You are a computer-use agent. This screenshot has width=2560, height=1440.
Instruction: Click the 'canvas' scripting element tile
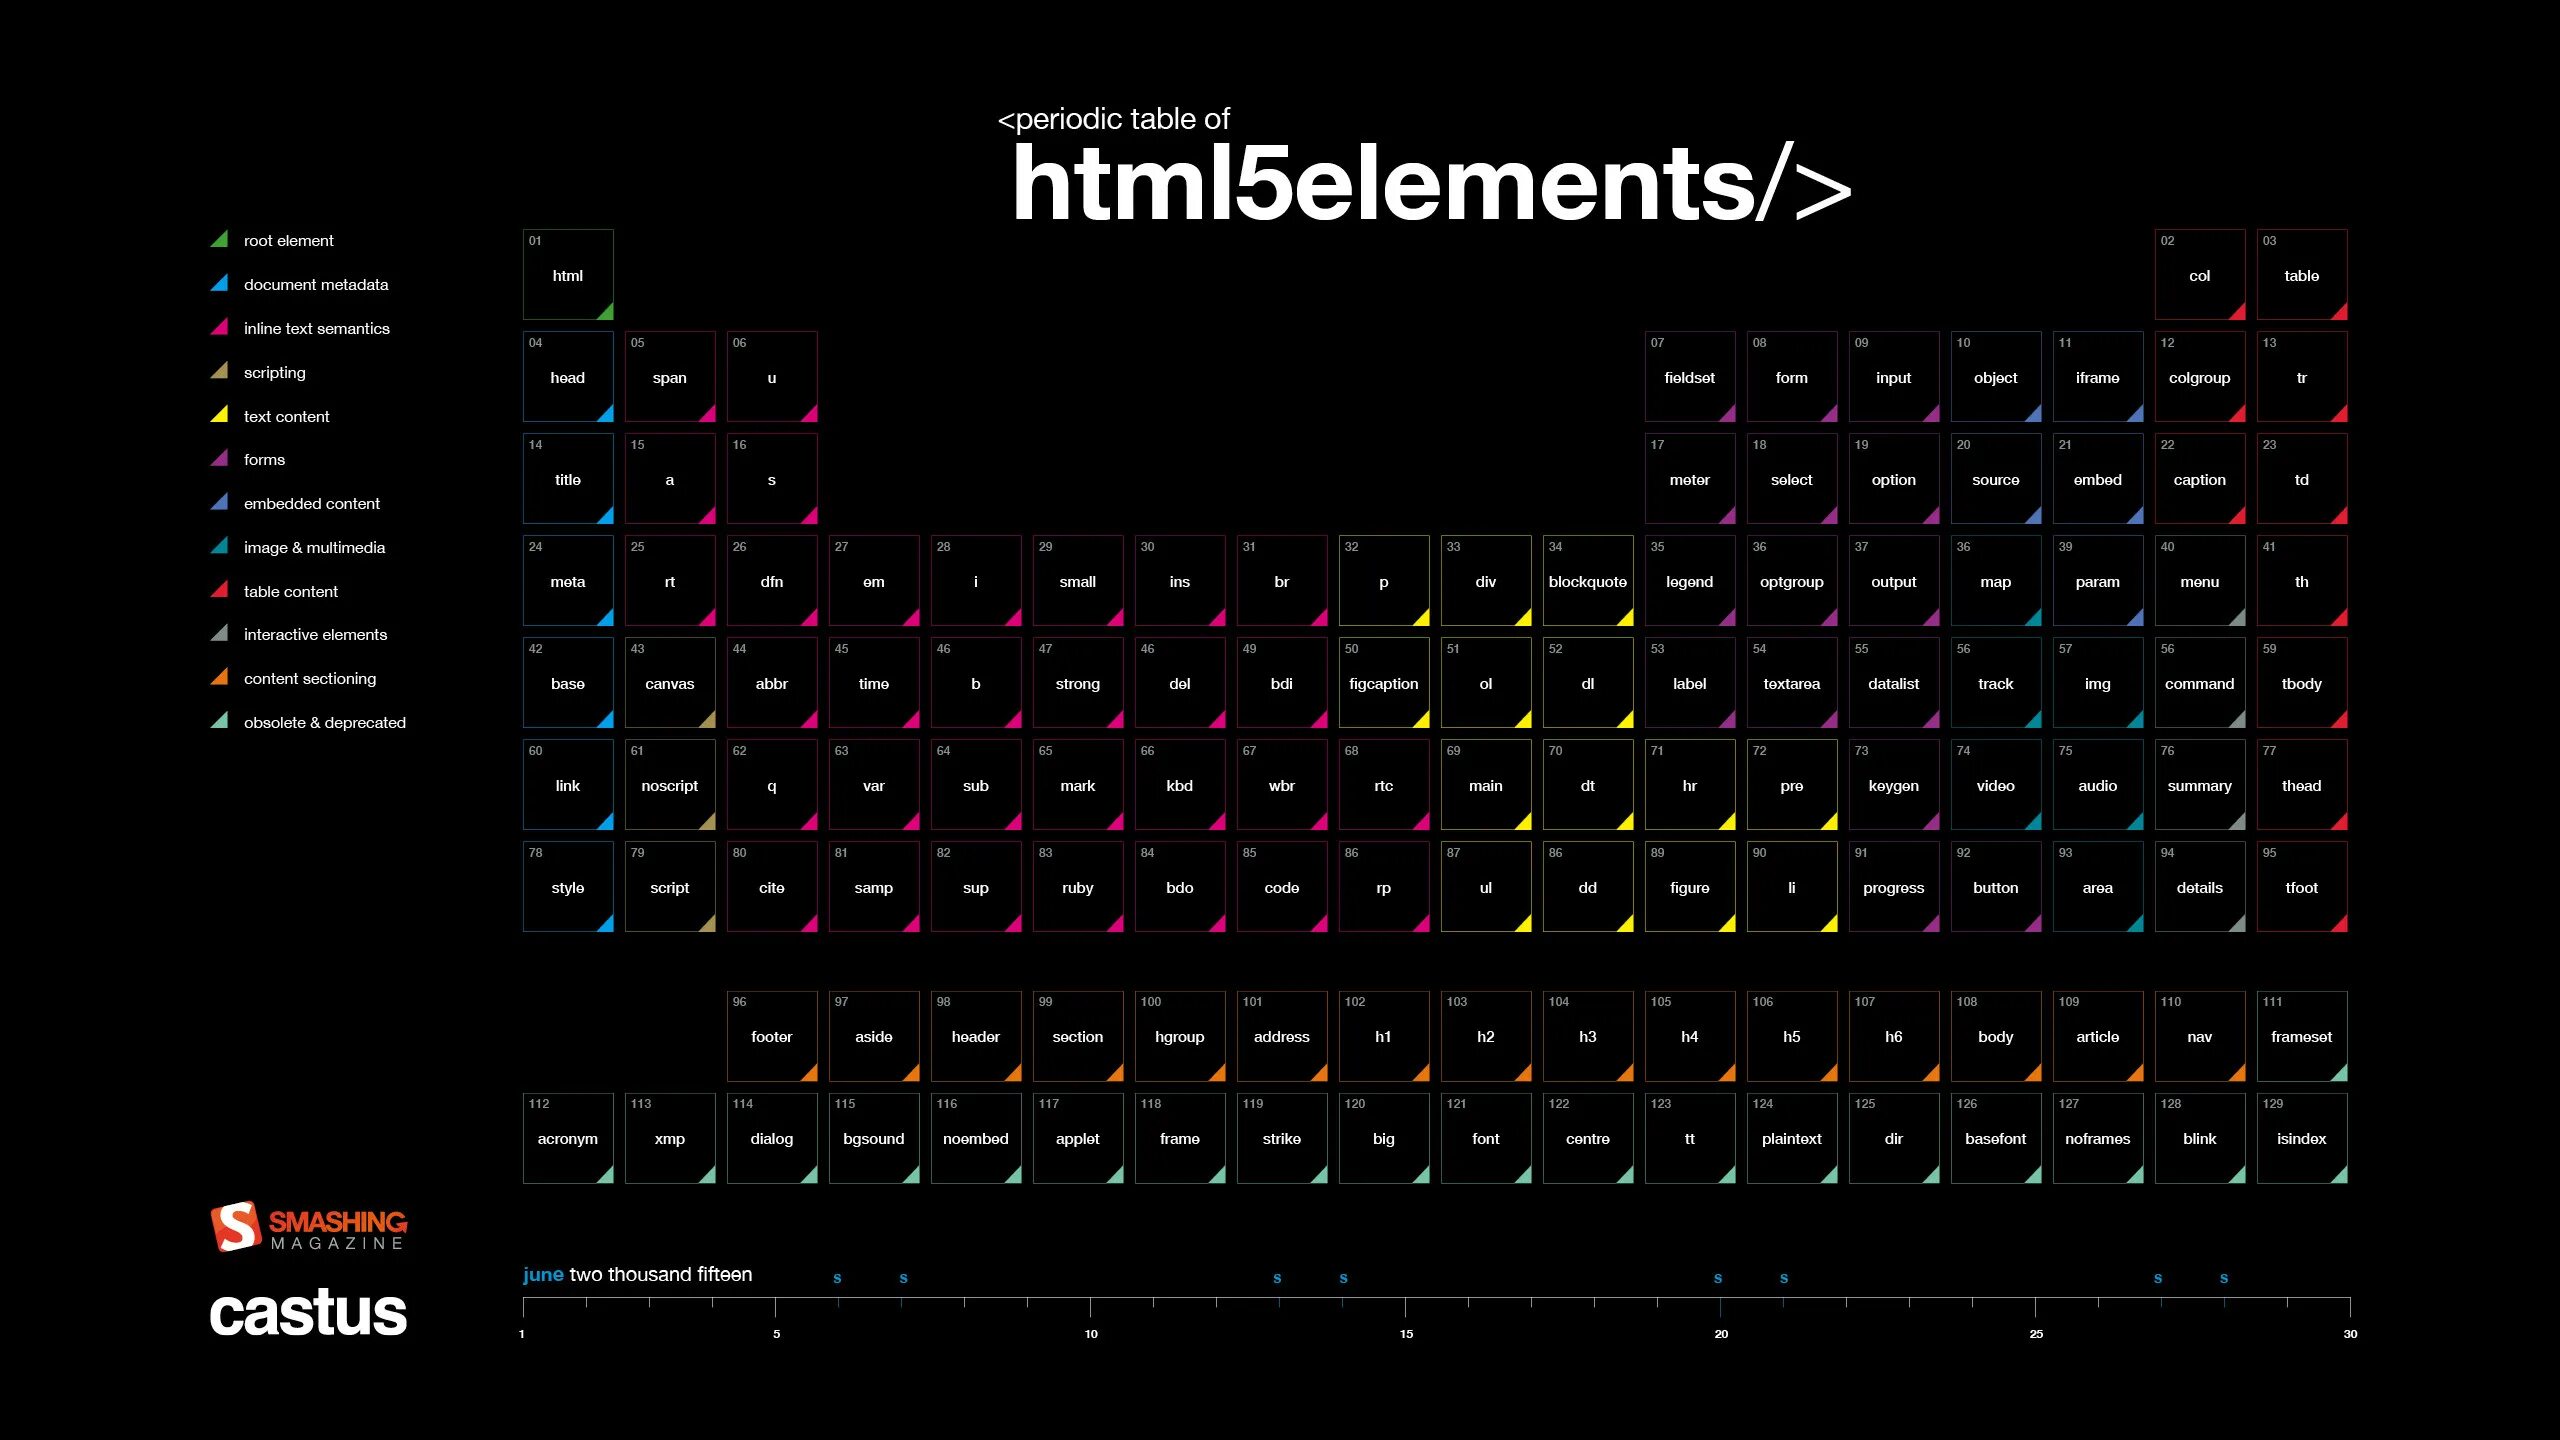pyautogui.click(x=670, y=682)
